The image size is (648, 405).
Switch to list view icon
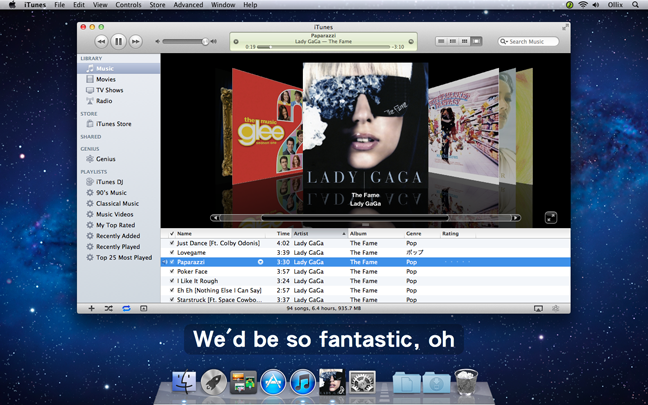pos(441,41)
